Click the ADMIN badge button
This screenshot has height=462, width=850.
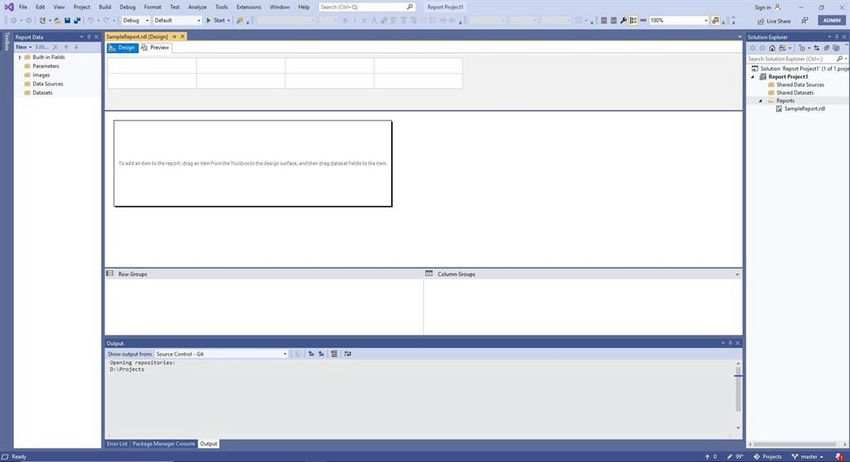[832, 21]
